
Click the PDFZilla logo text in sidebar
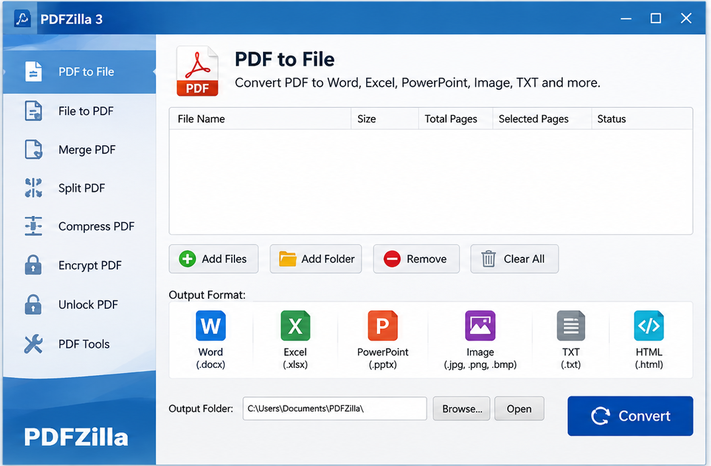[76, 437]
